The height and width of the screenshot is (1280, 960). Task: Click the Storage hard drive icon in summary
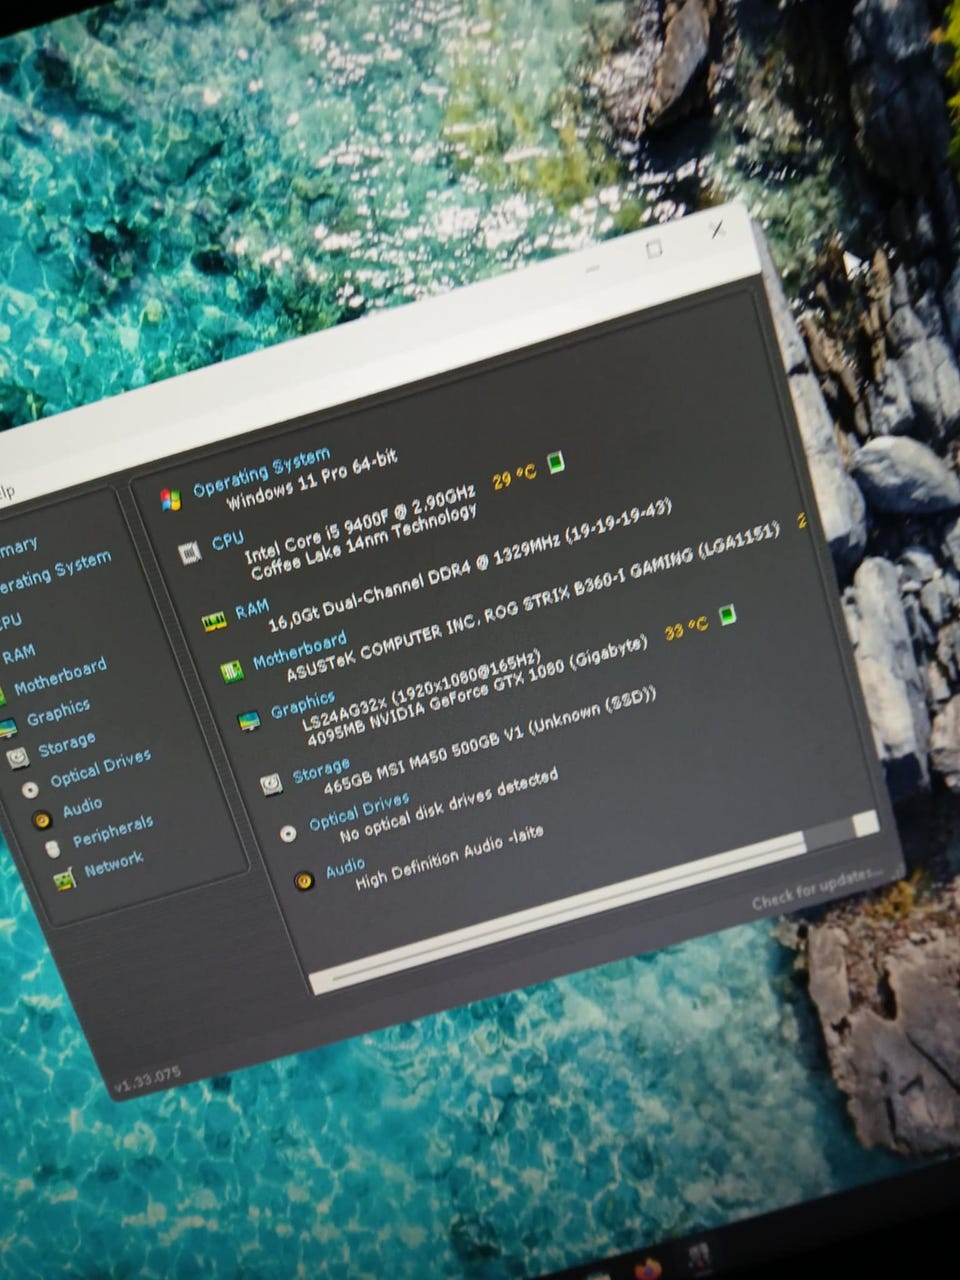click(x=271, y=784)
